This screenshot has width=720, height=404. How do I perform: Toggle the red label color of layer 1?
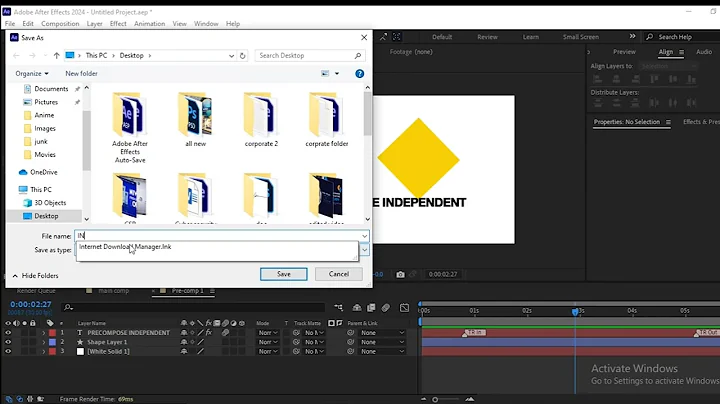pos(52,333)
